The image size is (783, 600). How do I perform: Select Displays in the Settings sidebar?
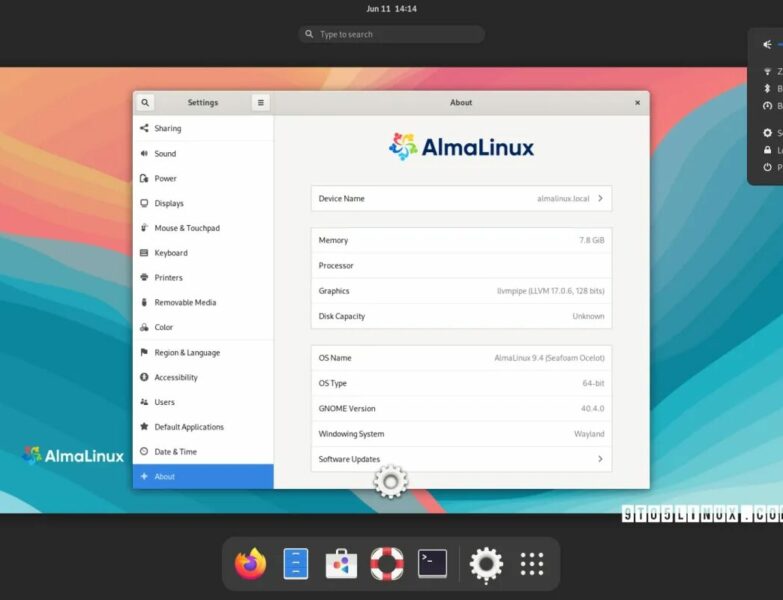pos(203,203)
